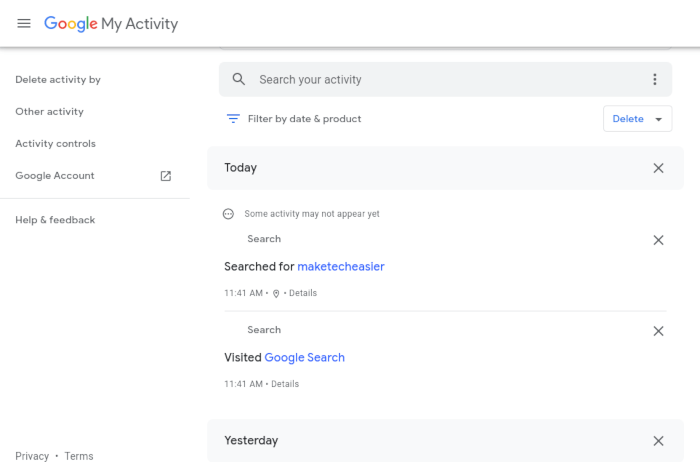The width and height of the screenshot is (700, 462).
Task: Click the filter lines icon
Action: [x=233, y=119]
